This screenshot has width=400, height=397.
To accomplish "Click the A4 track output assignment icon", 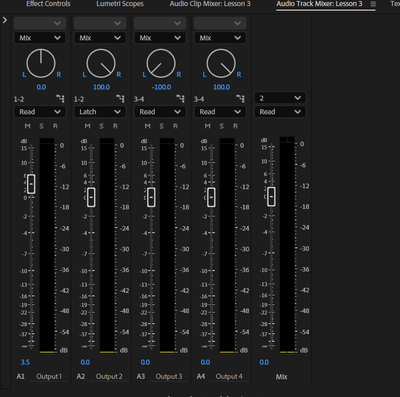I will (240, 99).
